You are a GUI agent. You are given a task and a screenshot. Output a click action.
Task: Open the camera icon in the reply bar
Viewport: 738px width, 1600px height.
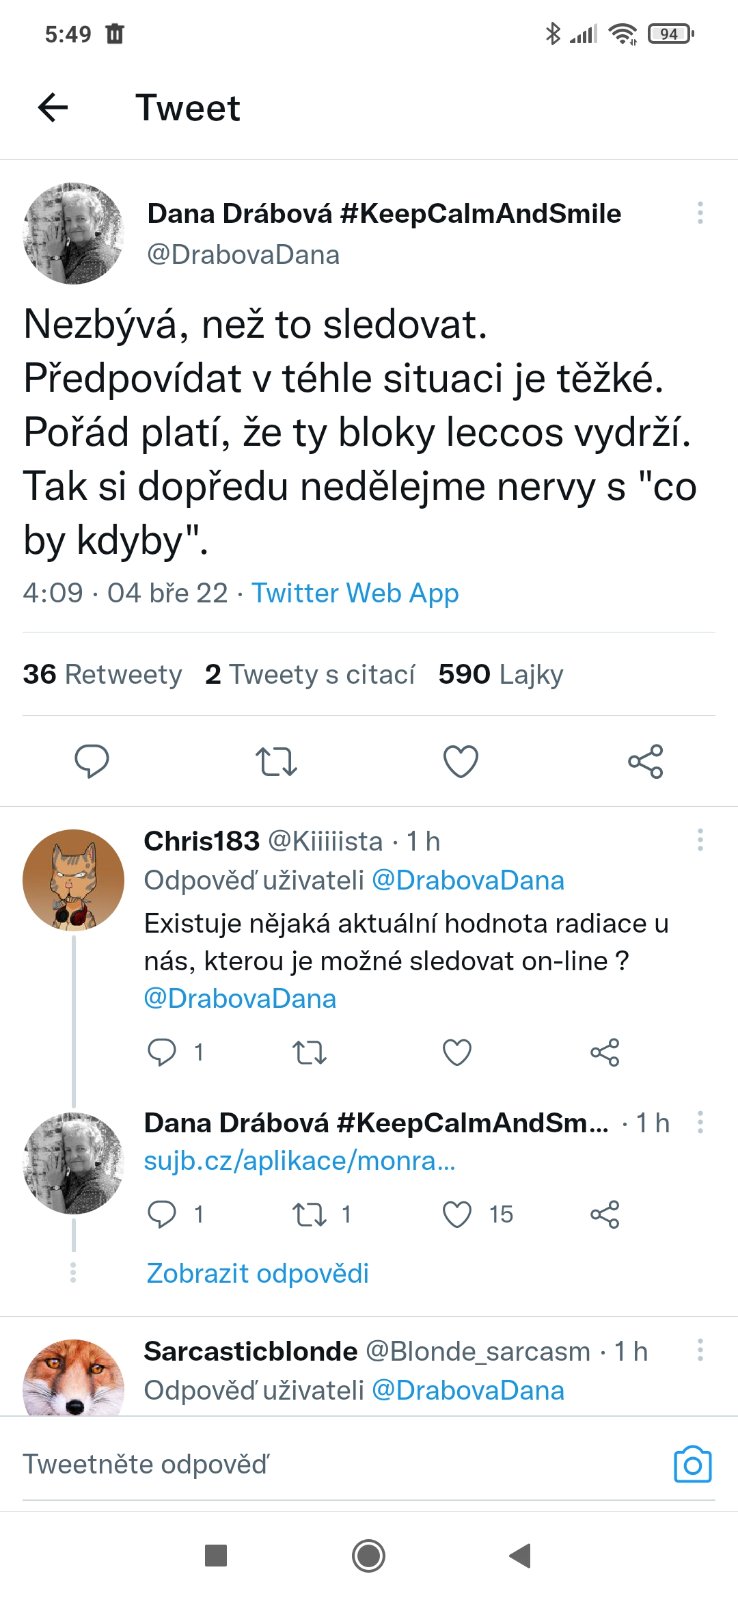692,1465
